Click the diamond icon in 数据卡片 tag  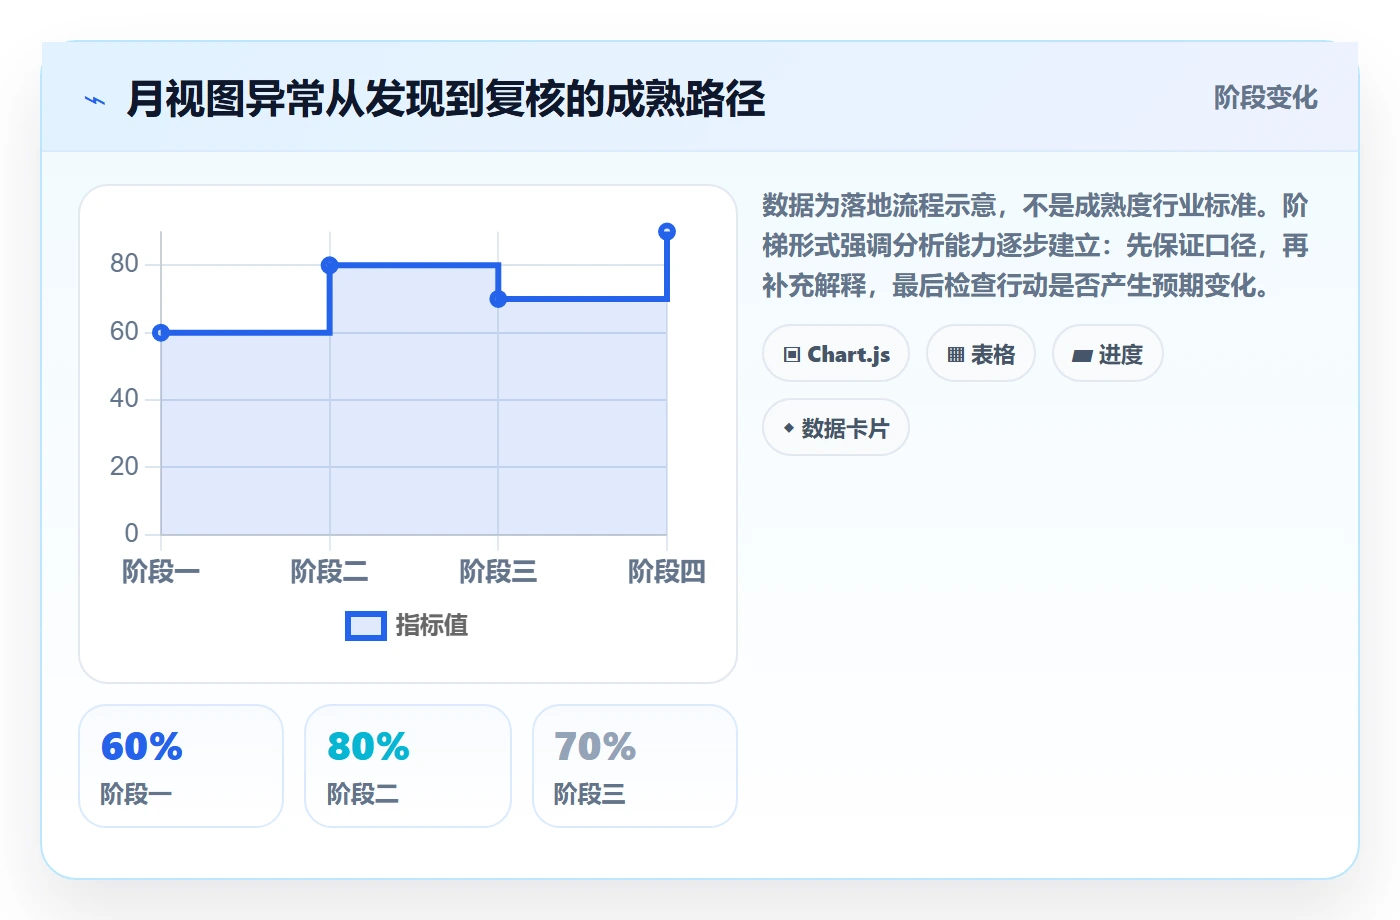coord(789,428)
